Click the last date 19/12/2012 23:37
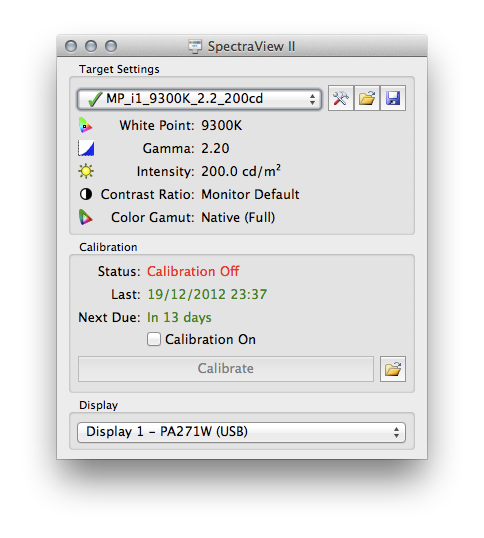Viewport: 484px width, 538px height. coord(207,294)
